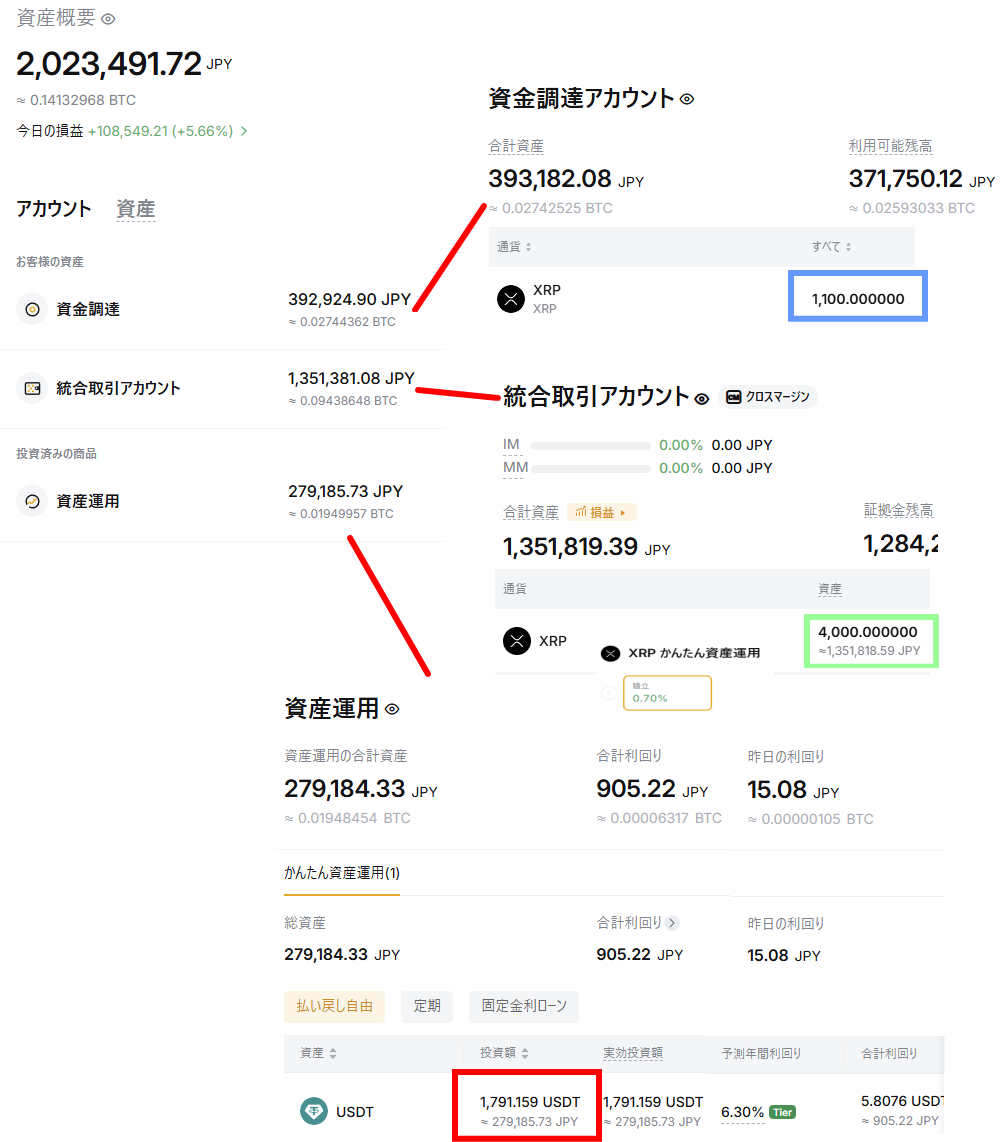This screenshot has height=1142, width=1006.
Task: Click the XRP coin icon in 統合取引アカウント table
Action: pyautogui.click(x=517, y=641)
